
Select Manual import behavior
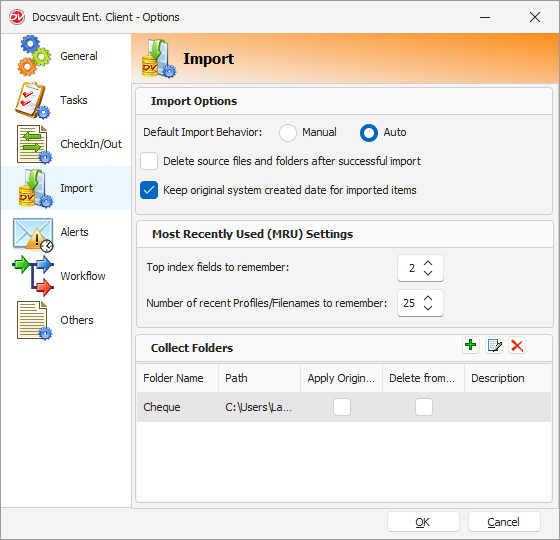[x=288, y=133]
